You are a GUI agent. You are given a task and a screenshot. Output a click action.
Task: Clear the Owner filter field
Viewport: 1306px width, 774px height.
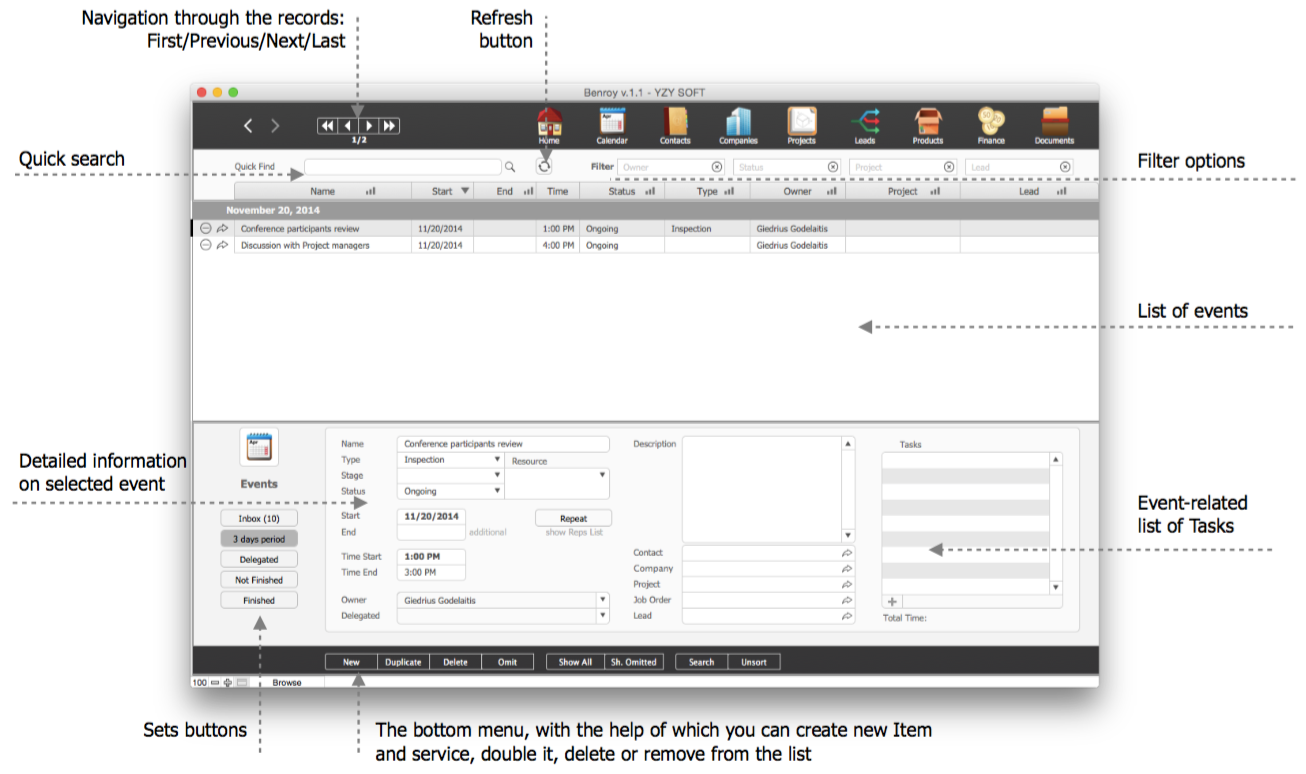[x=717, y=167]
